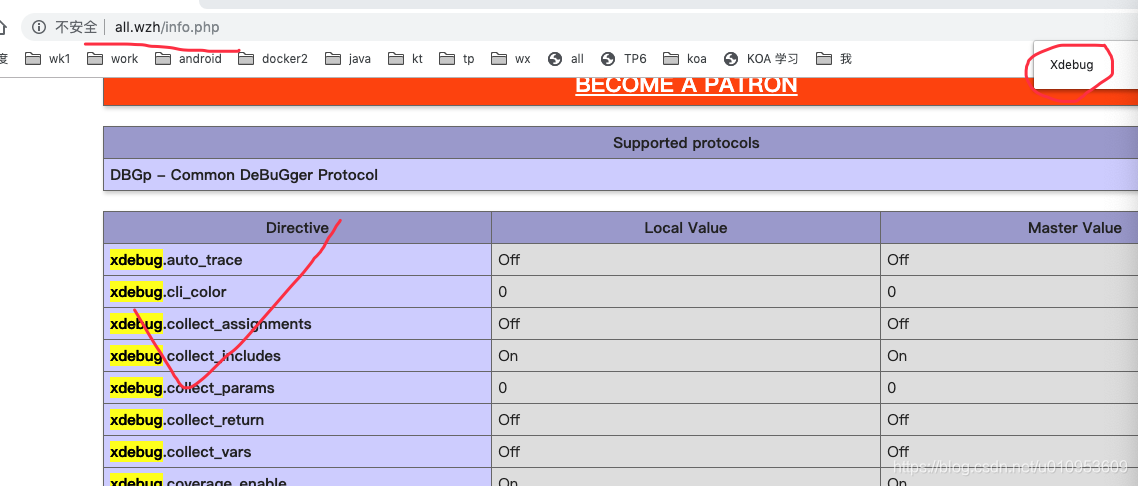Click the xdebug.collect_return directive

click(187, 420)
